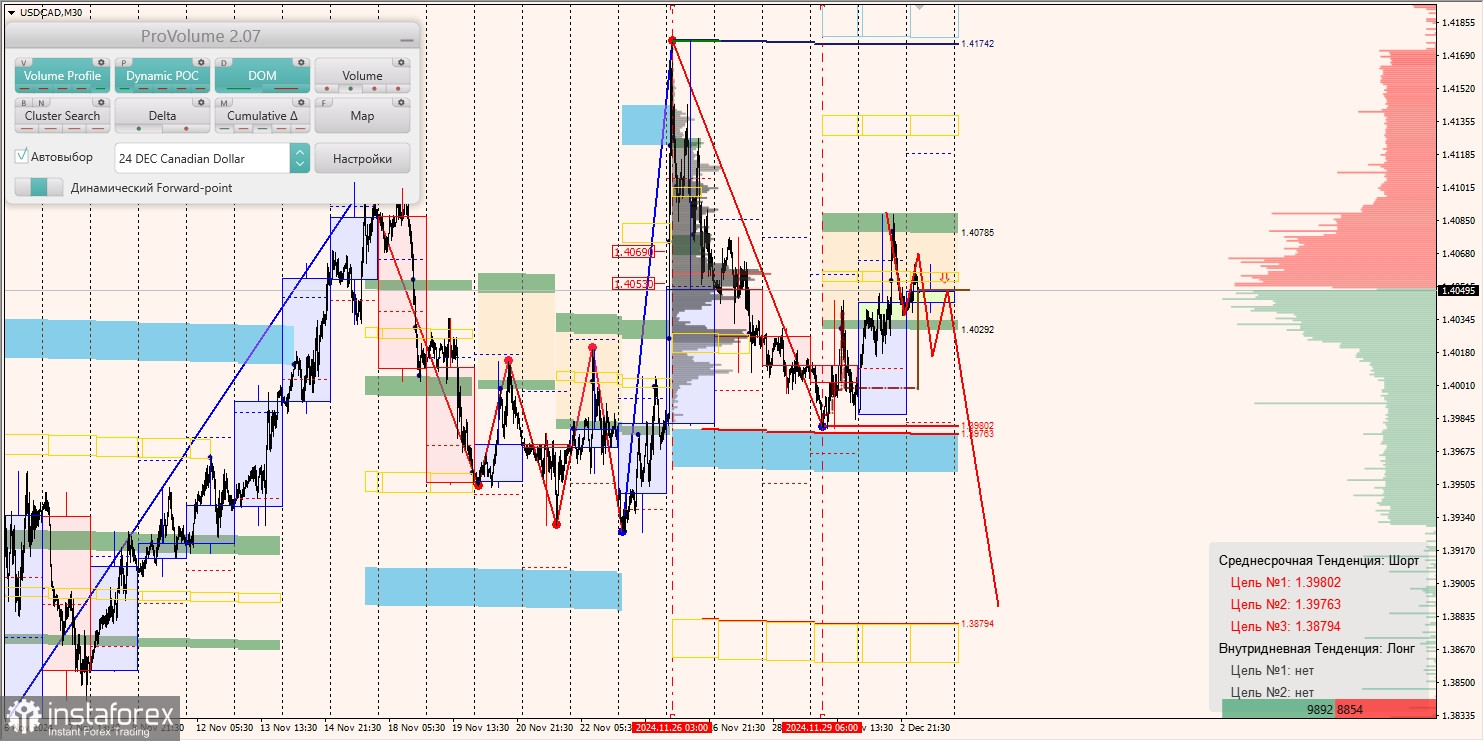Open the Настройки settings button
This screenshot has height=741, width=1484.
tap(362, 158)
